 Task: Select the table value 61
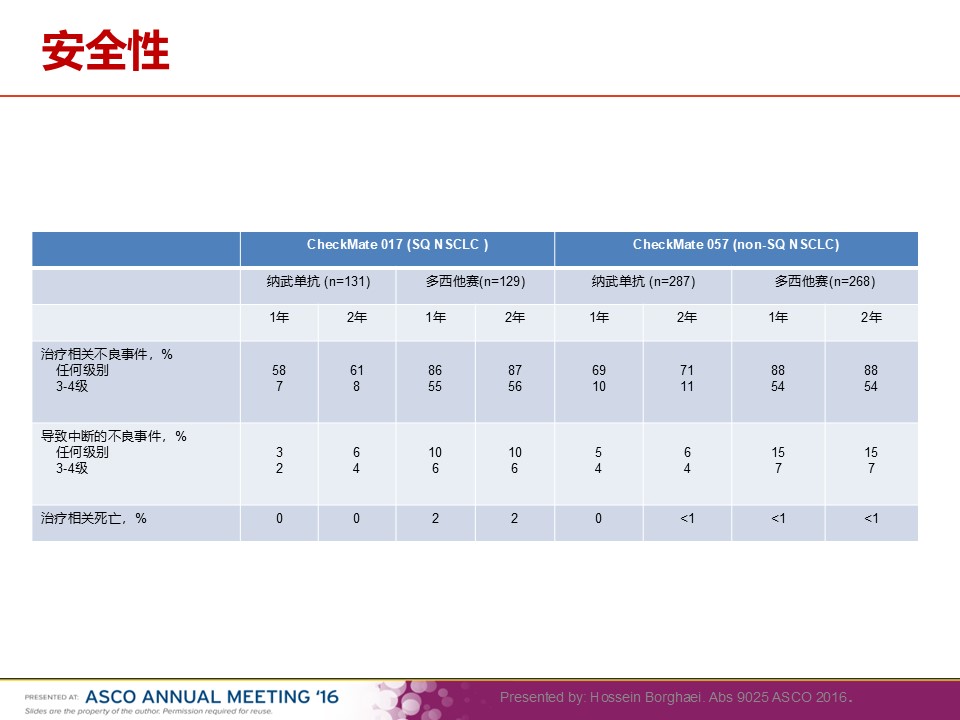(356, 370)
